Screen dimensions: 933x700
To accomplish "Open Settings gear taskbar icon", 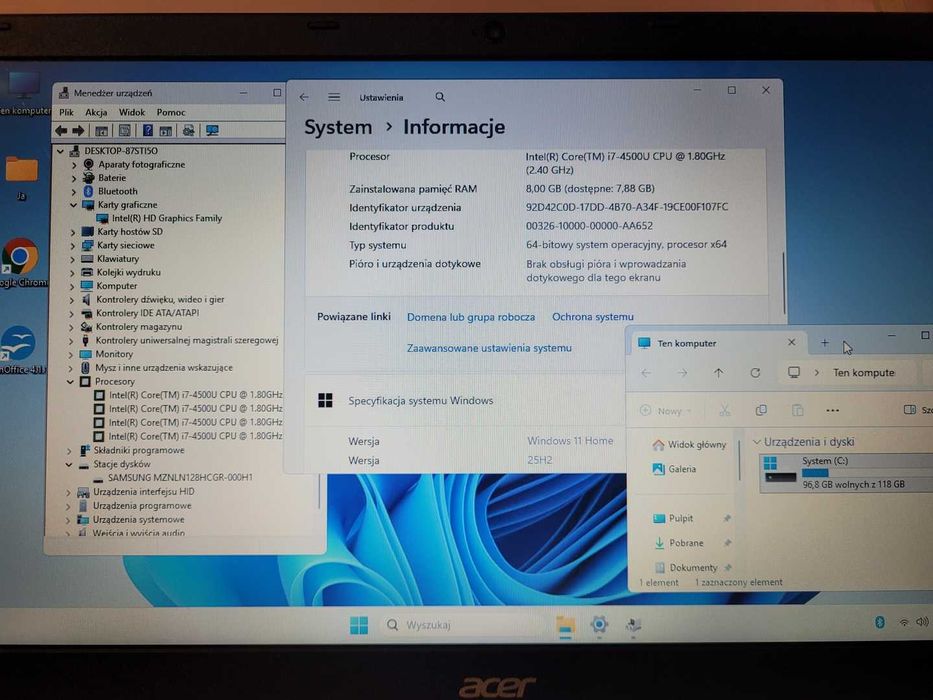I will tap(599, 624).
